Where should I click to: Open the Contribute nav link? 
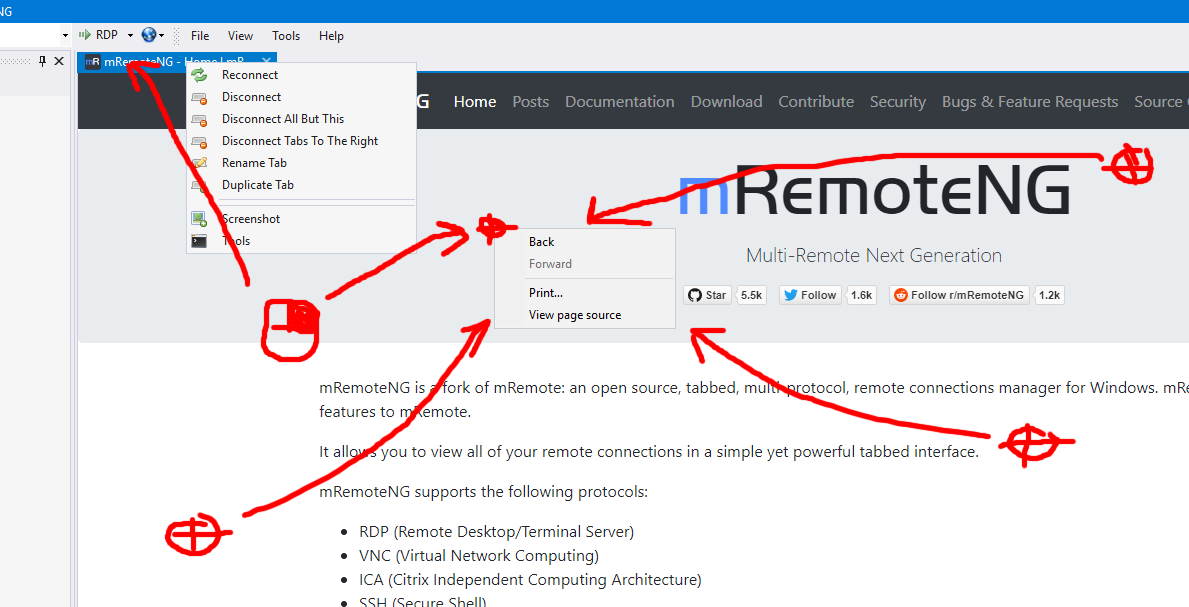[816, 102]
